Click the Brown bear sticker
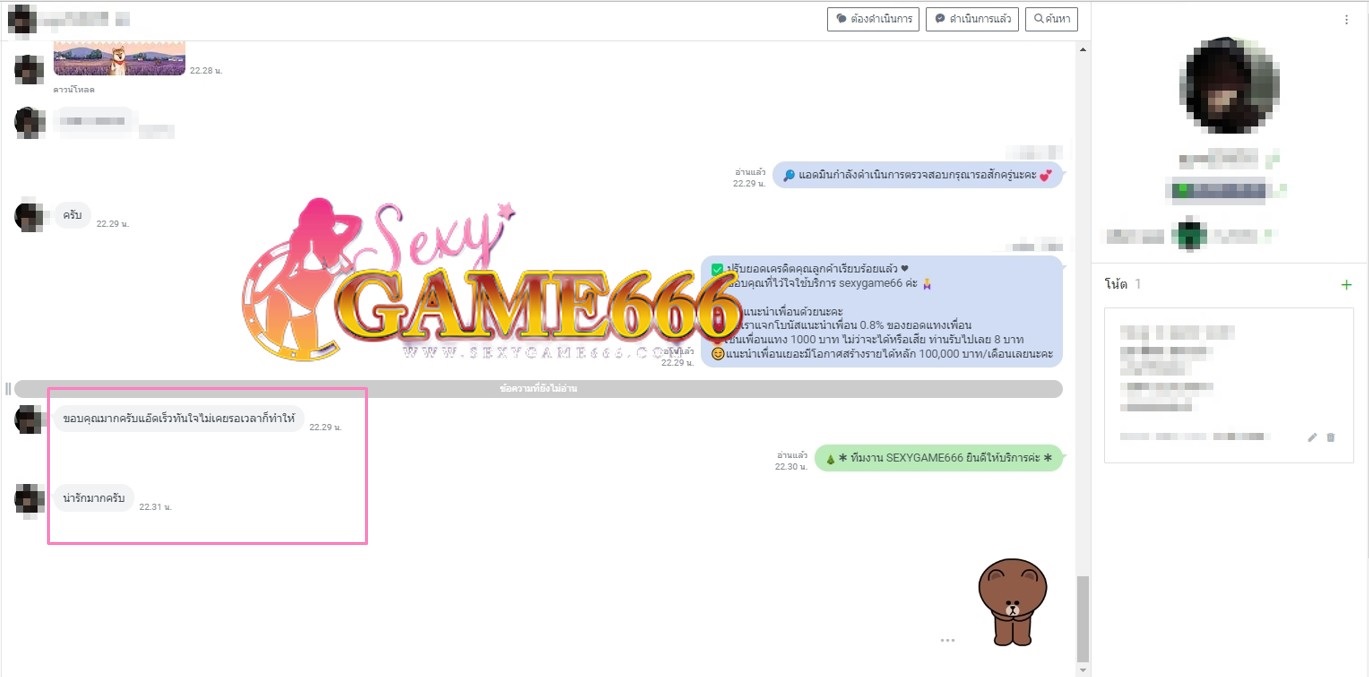This screenshot has height=677, width=1369. point(1012,601)
